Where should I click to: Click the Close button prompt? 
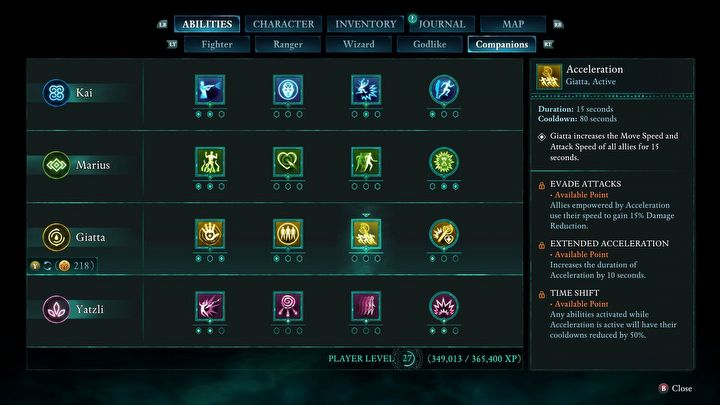click(x=675, y=388)
